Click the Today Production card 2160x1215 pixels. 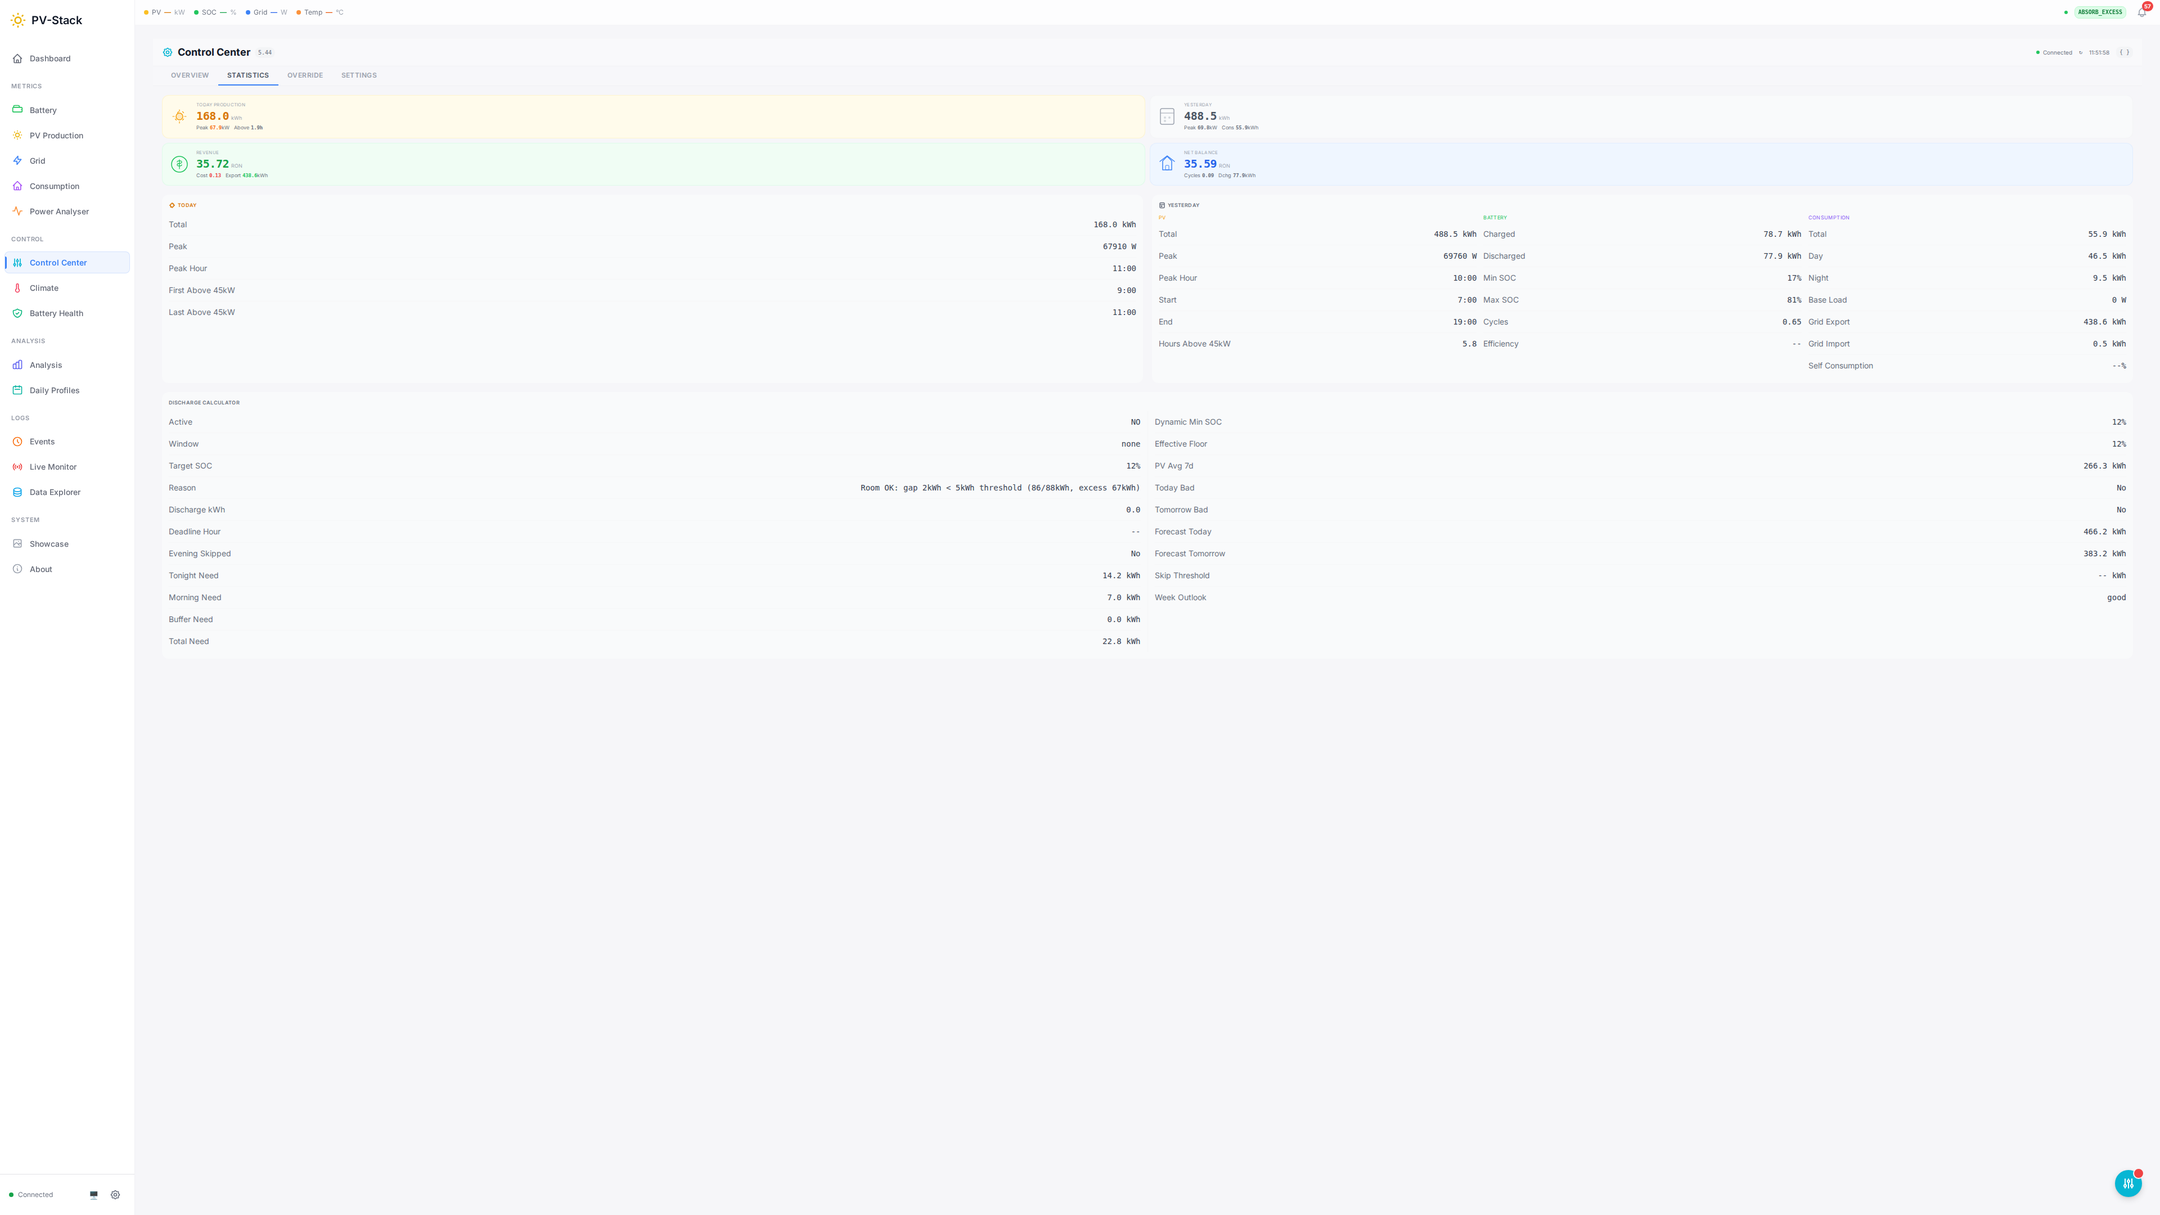tap(653, 117)
